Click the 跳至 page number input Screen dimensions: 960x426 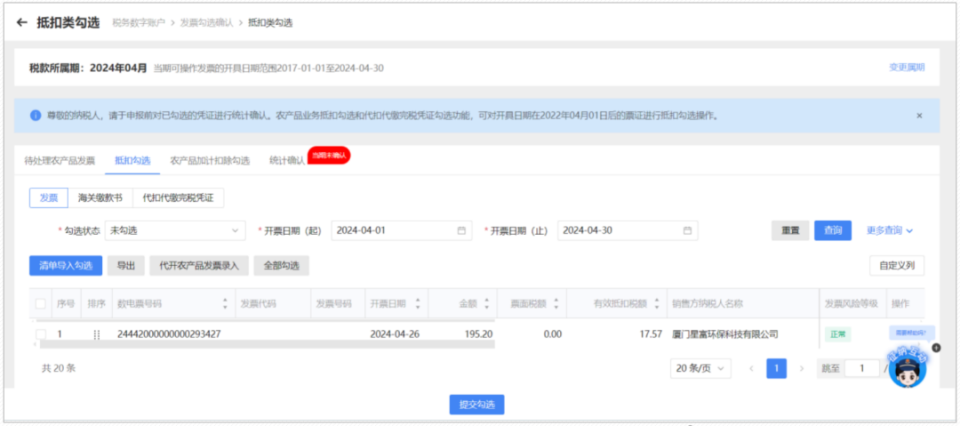coord(862,368)
